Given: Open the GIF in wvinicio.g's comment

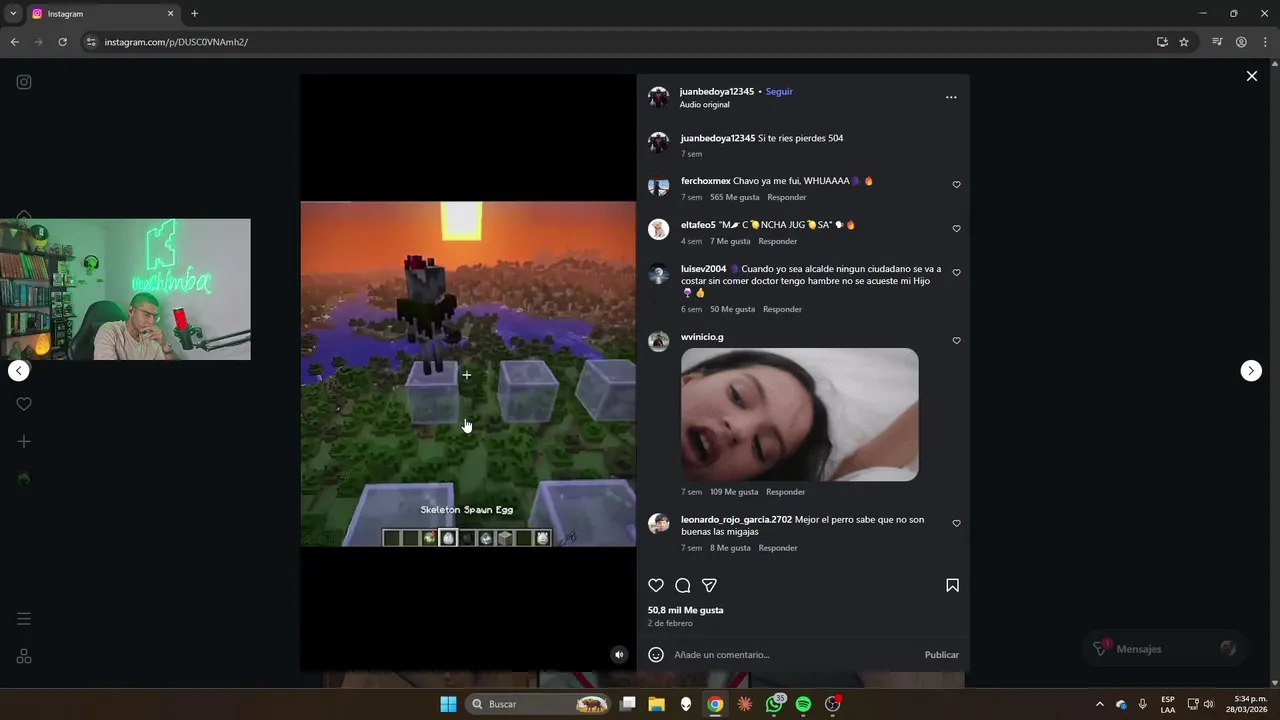Looking at the screenshot, I should (x=799, y=414).
